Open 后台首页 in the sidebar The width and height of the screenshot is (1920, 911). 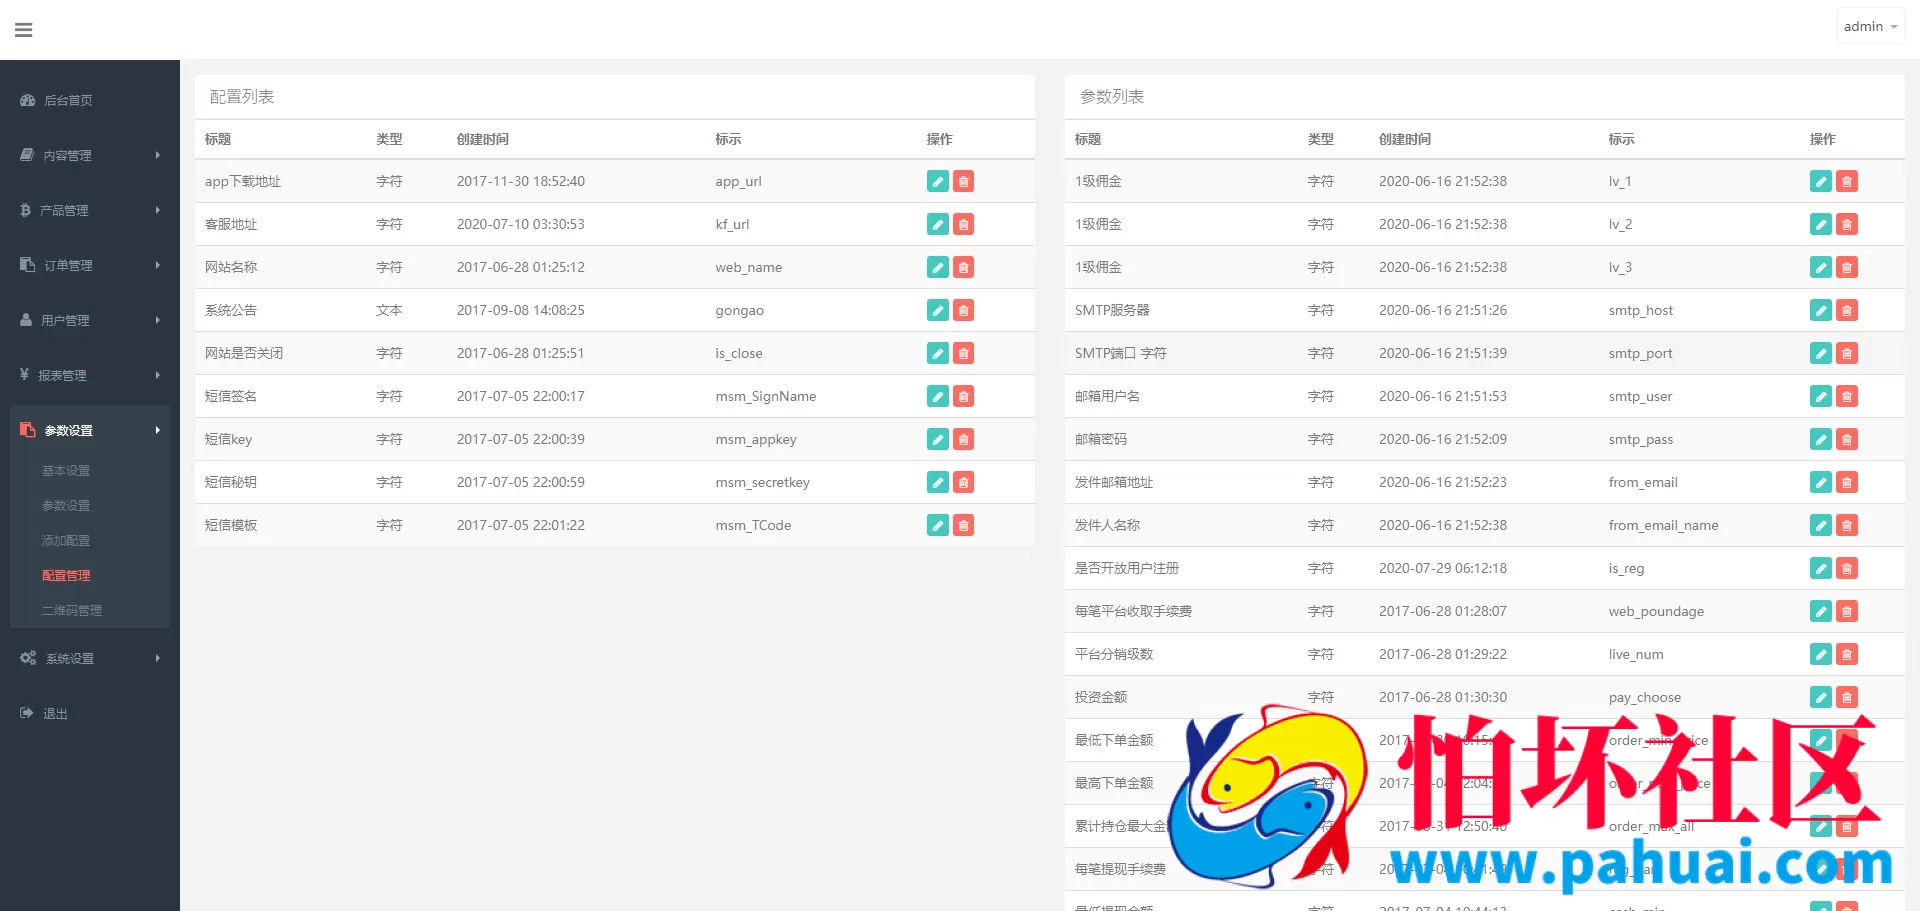pos(68,100)
